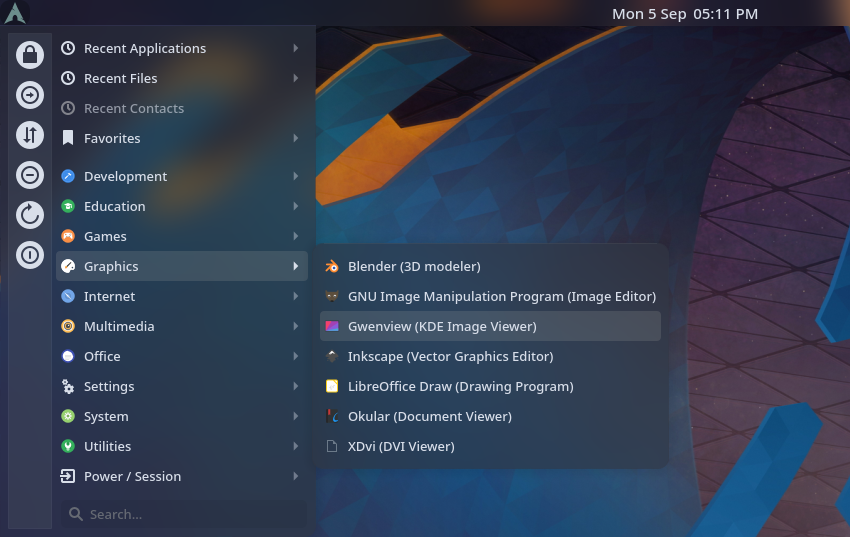Click the System category icon
The width and height of the screenshot is (850, 537).
68,416
